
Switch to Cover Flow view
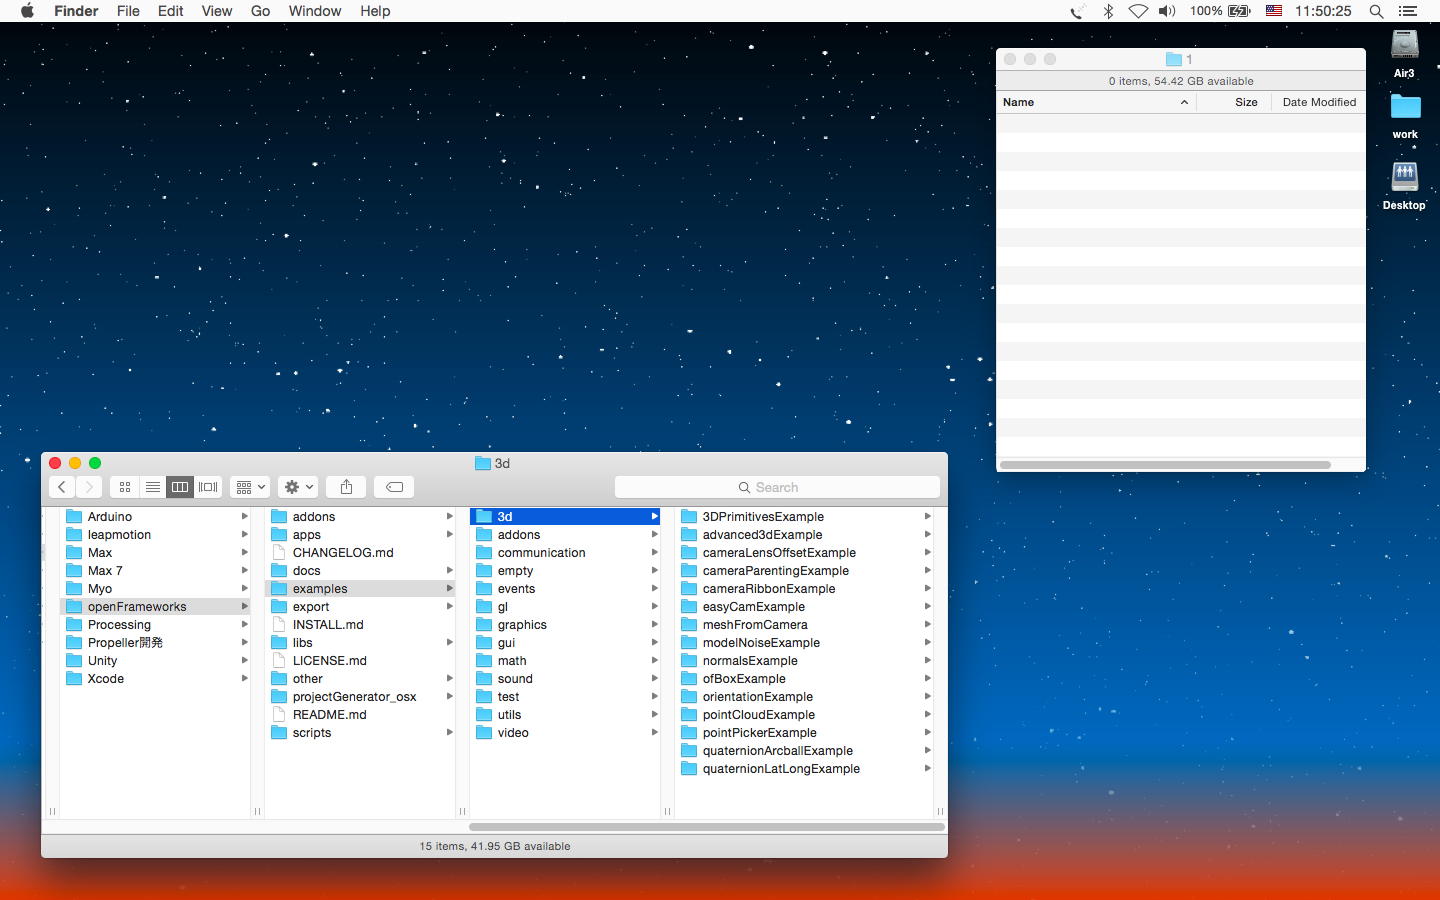208,487
